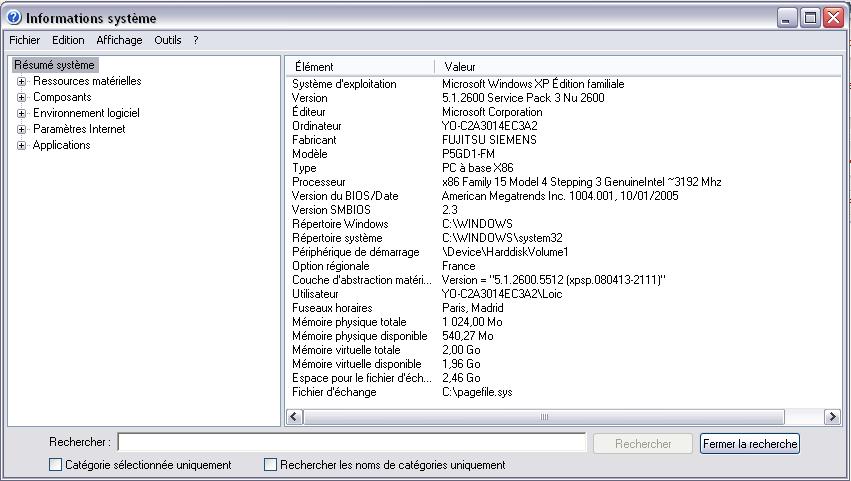Maximize the Informations système window

[x=810, y=18]
